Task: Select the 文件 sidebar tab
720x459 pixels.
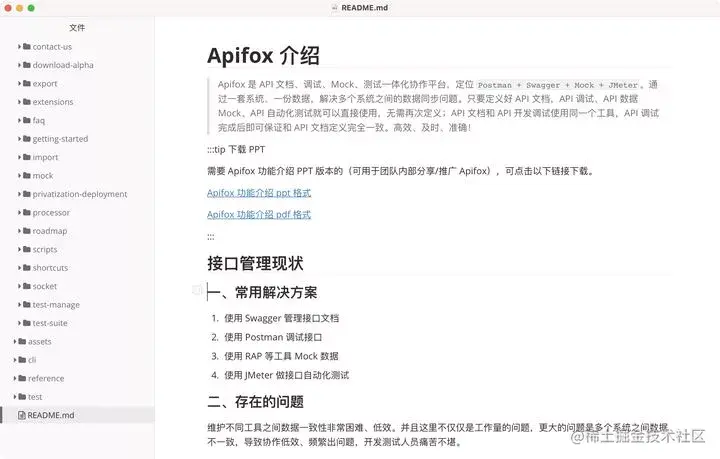Action: pyautogui.click(x=77, y=28)
